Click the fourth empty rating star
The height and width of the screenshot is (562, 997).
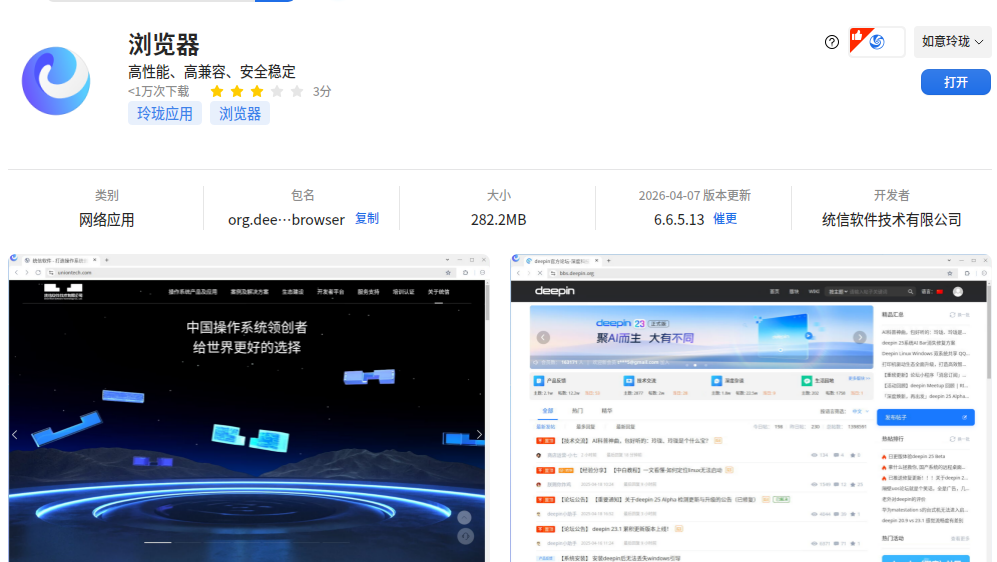click(277, 92)
